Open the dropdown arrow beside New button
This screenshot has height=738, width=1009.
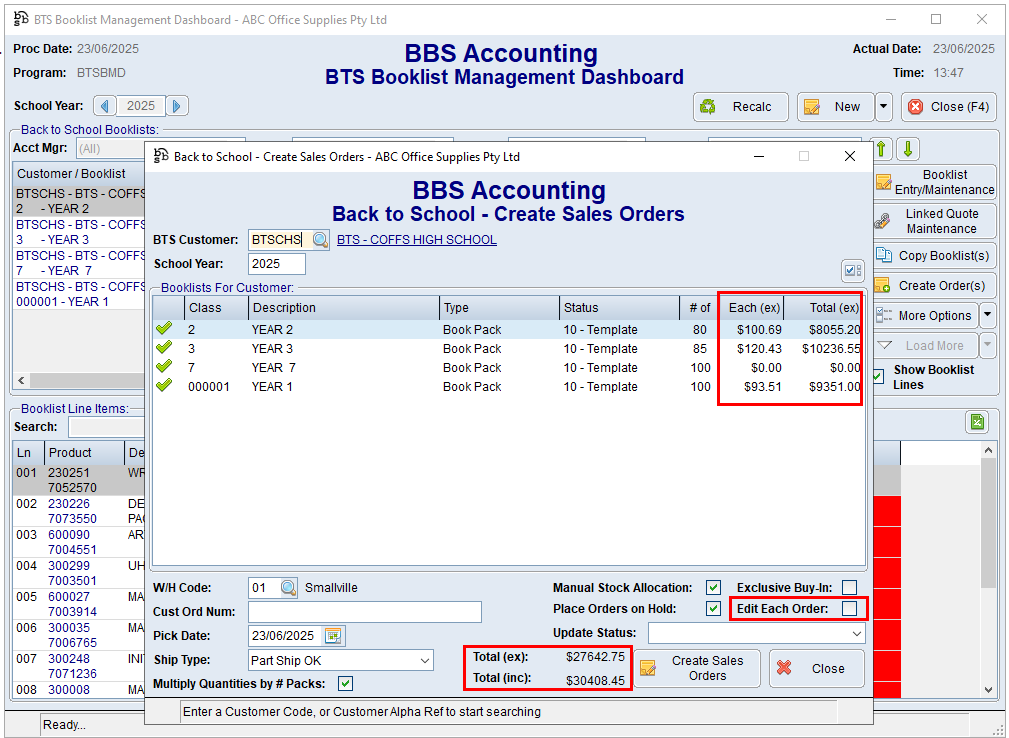[883, 107]
